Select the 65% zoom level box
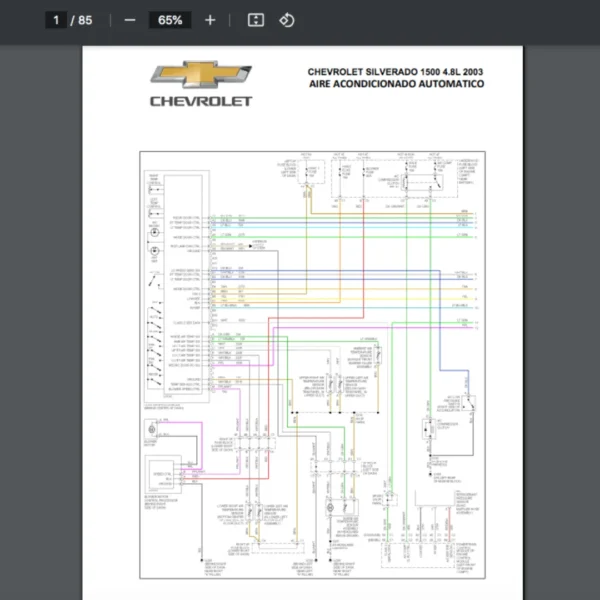This screenshot has height=600, width=600. (x=169, y=20)
